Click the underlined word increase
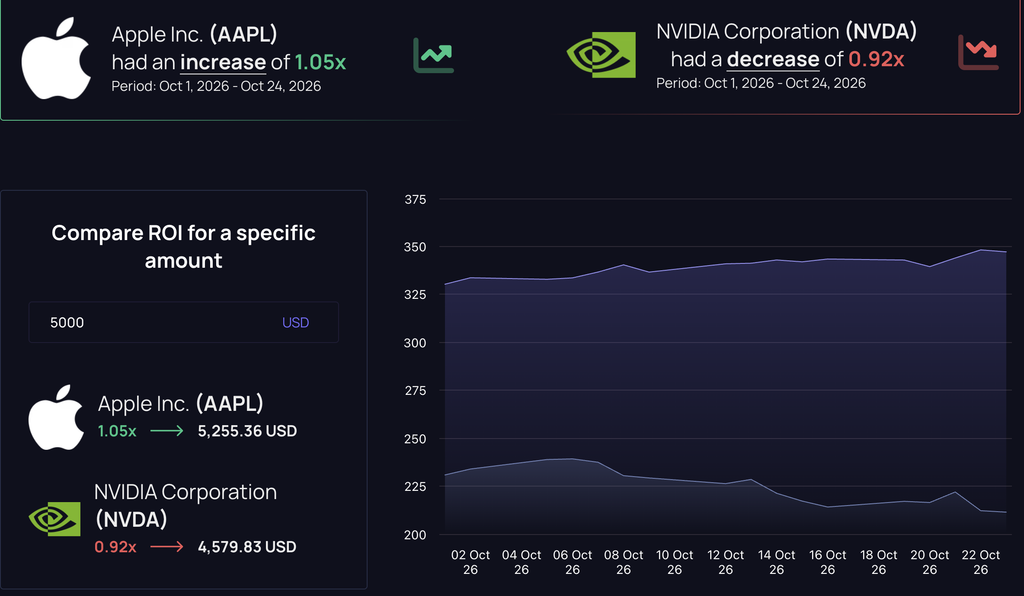This screenshot has width=1024, height=596. [223, 62]
